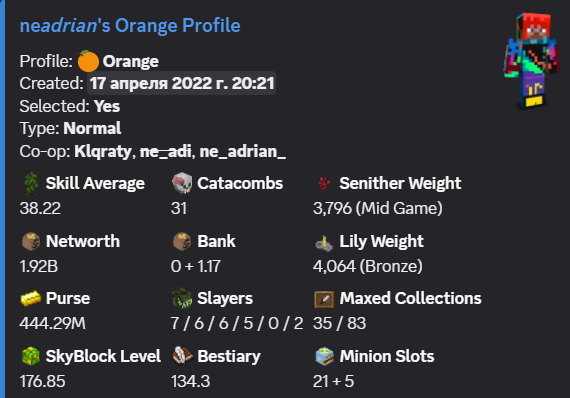The height and width of the screenshot is (398, 570).
Task: Select co-op member name ne_adrian_
Action: (243, 152)
